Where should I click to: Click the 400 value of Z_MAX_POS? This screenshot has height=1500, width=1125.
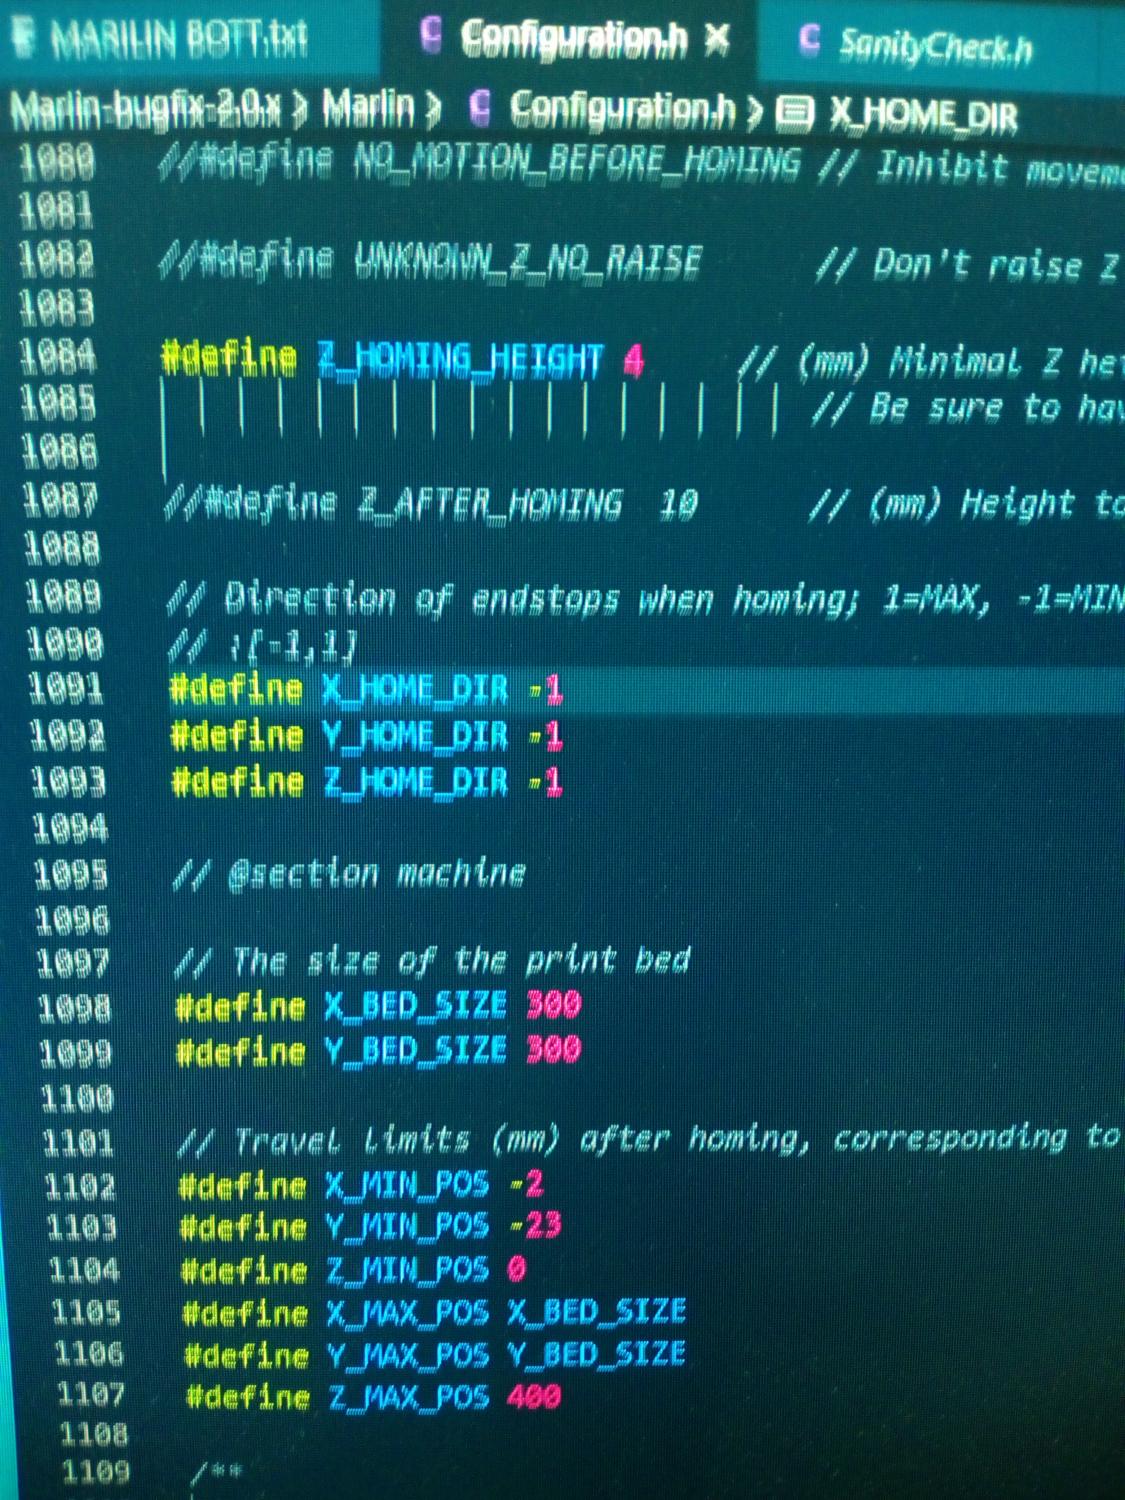pos(534,1396)
